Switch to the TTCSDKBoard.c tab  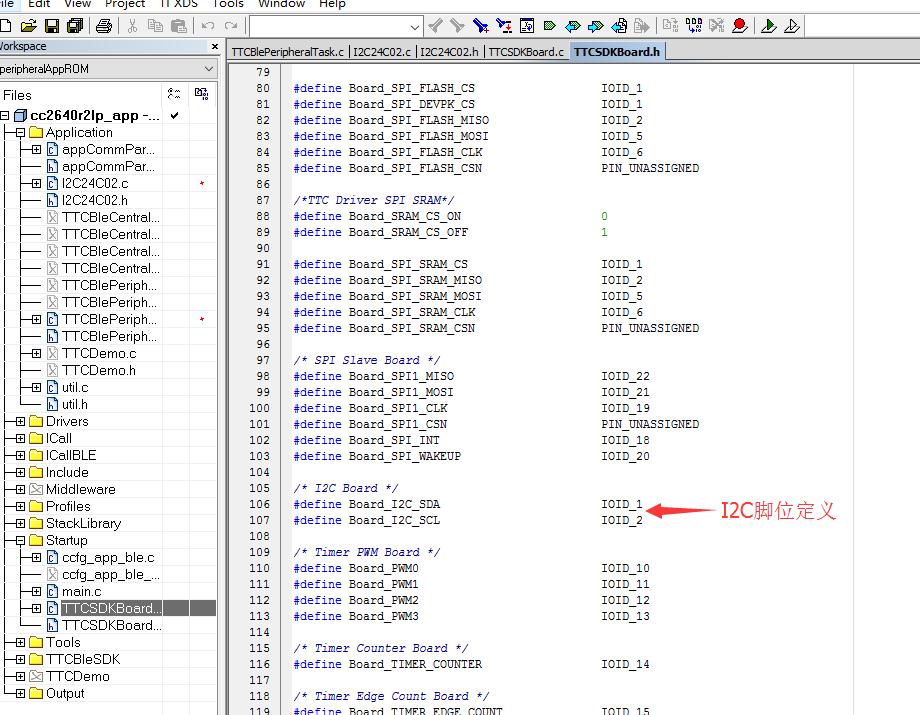[x=526, y=52]
